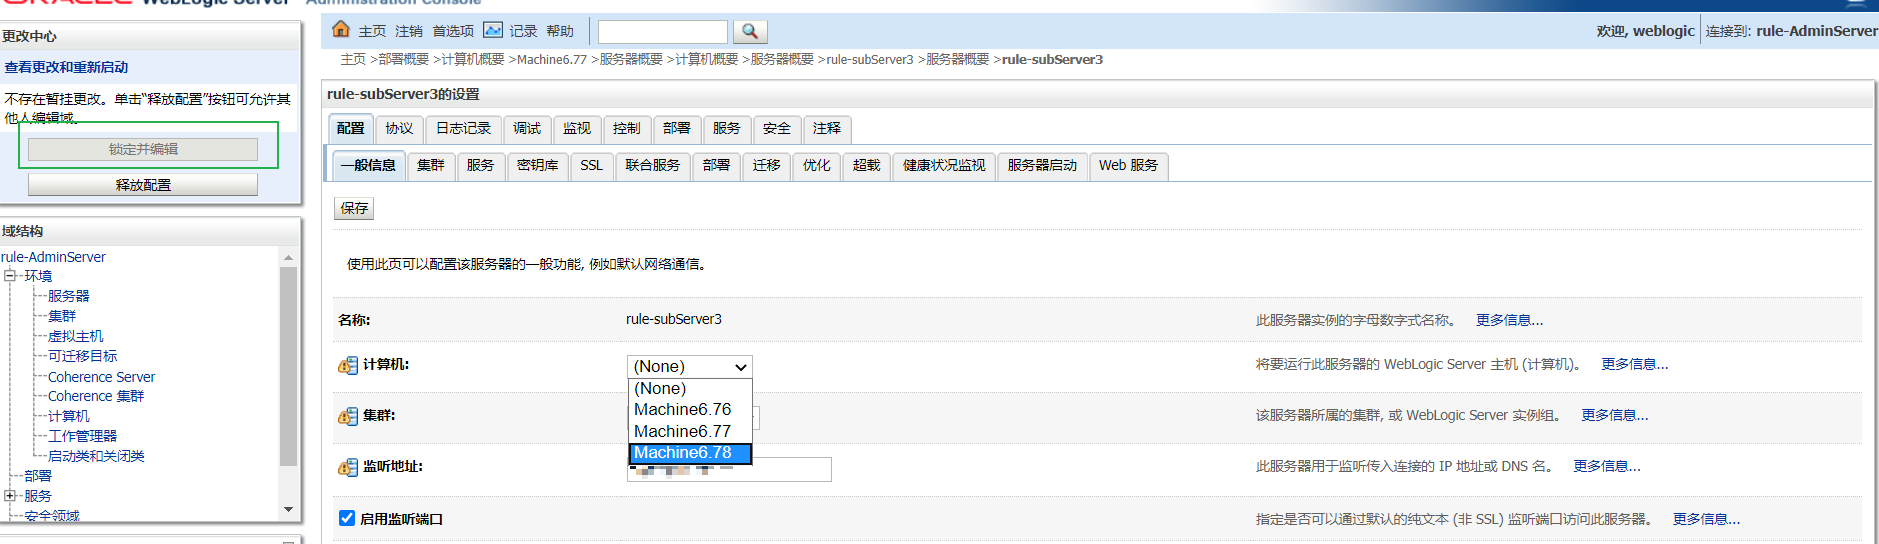Open the 优化 sub-tab

click(817, 165)
